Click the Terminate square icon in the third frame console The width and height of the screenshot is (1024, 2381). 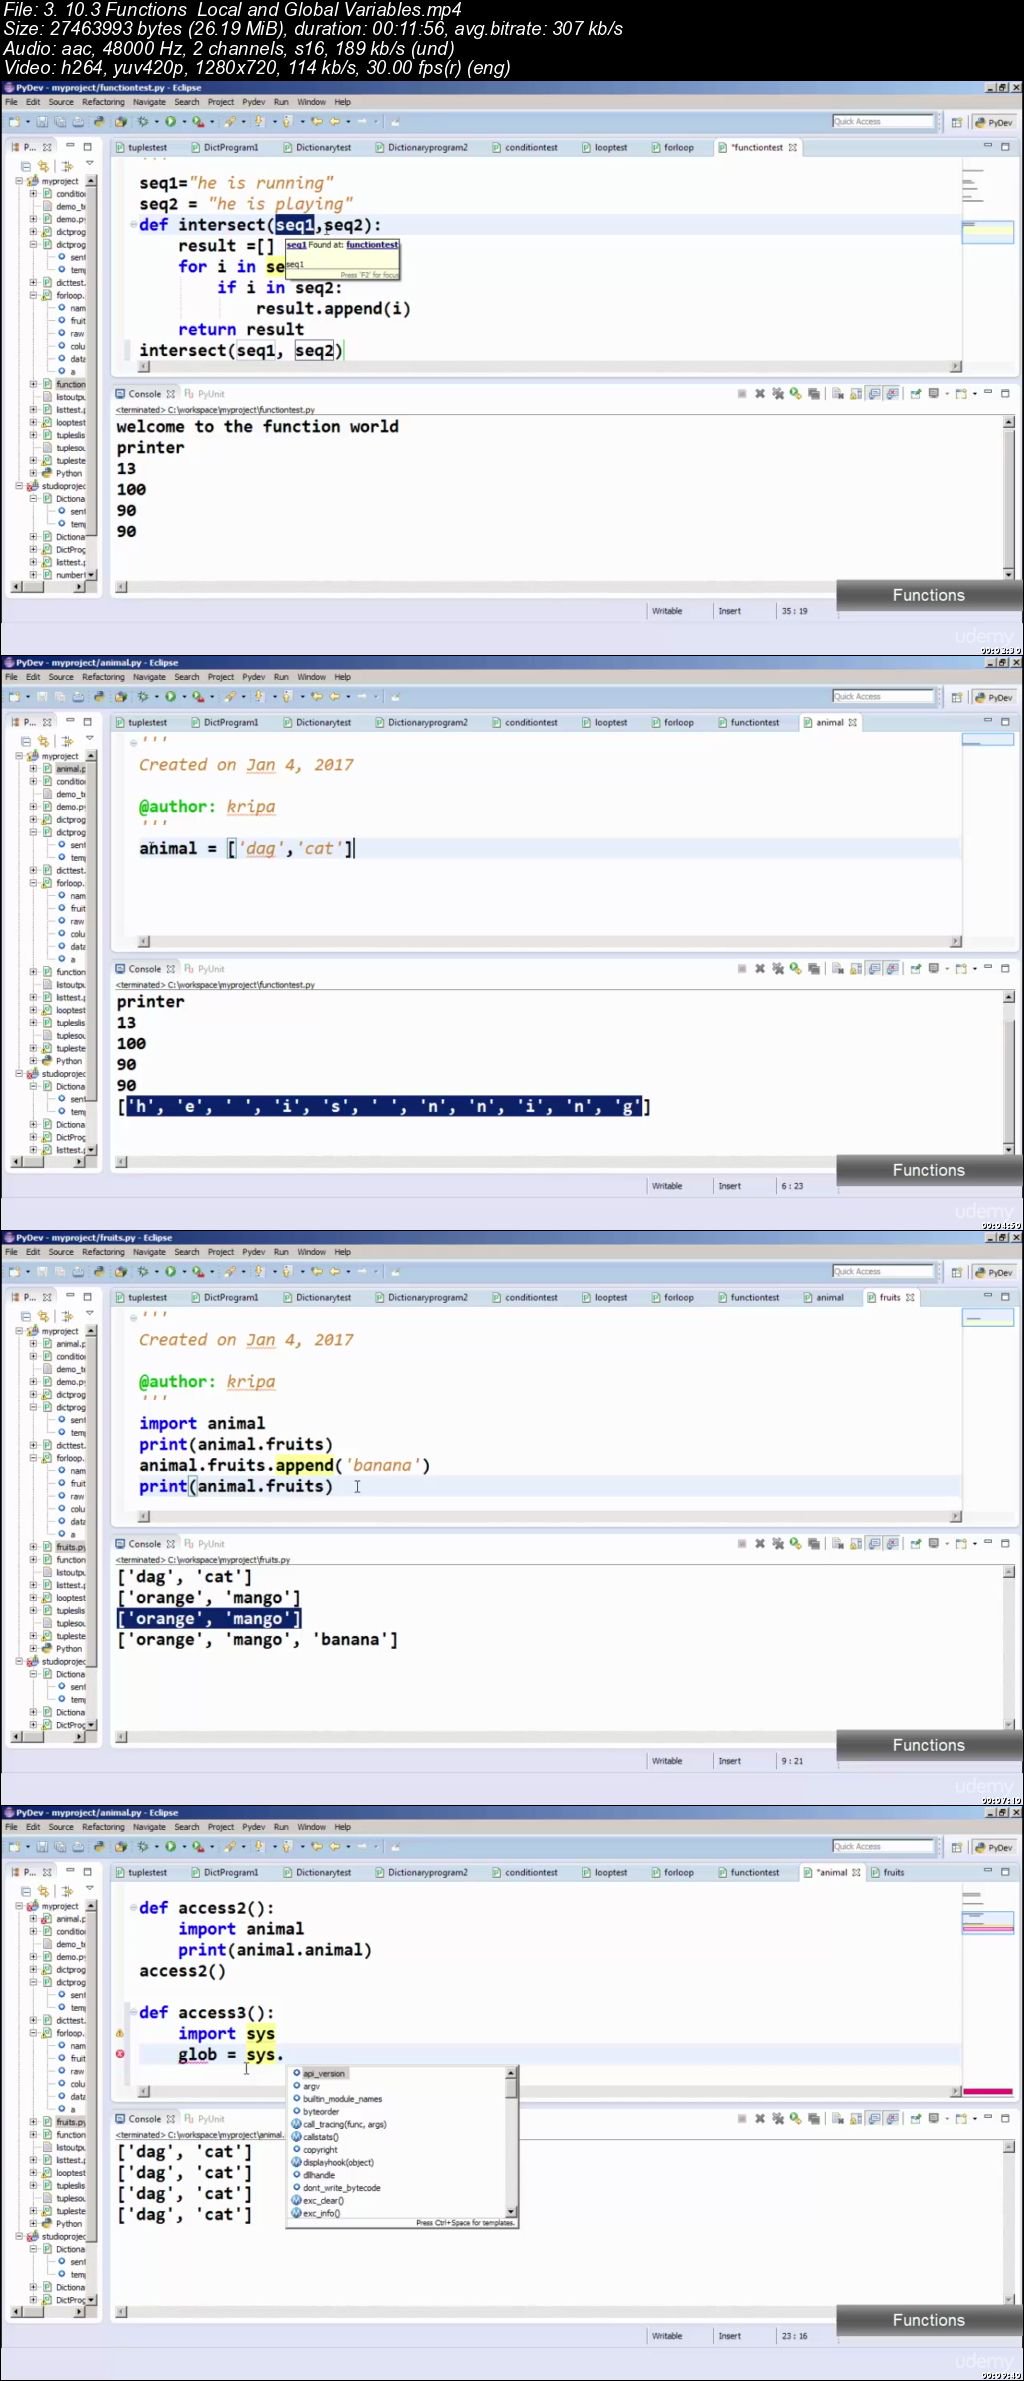pos(742,1544)
